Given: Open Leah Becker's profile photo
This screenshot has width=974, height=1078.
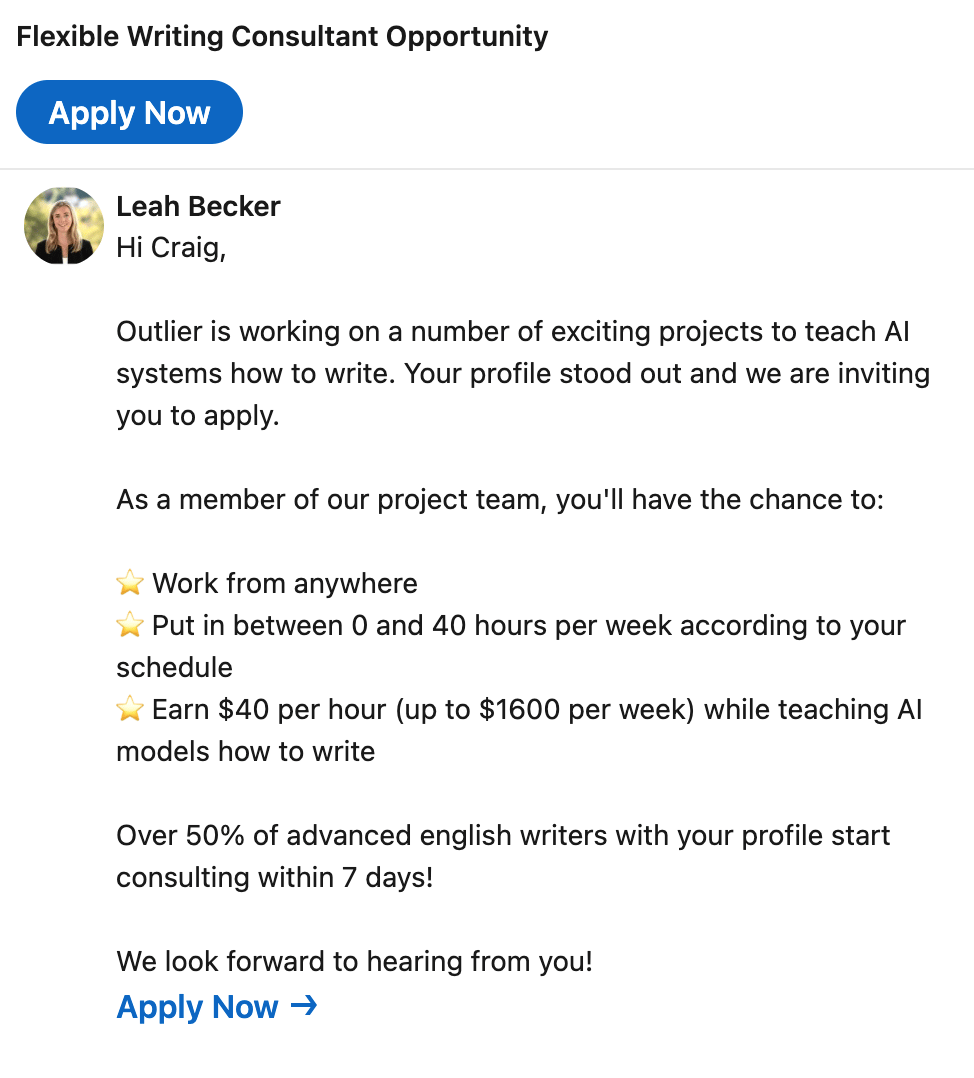Looking at the screenshot, I should [x=63, y=226].
